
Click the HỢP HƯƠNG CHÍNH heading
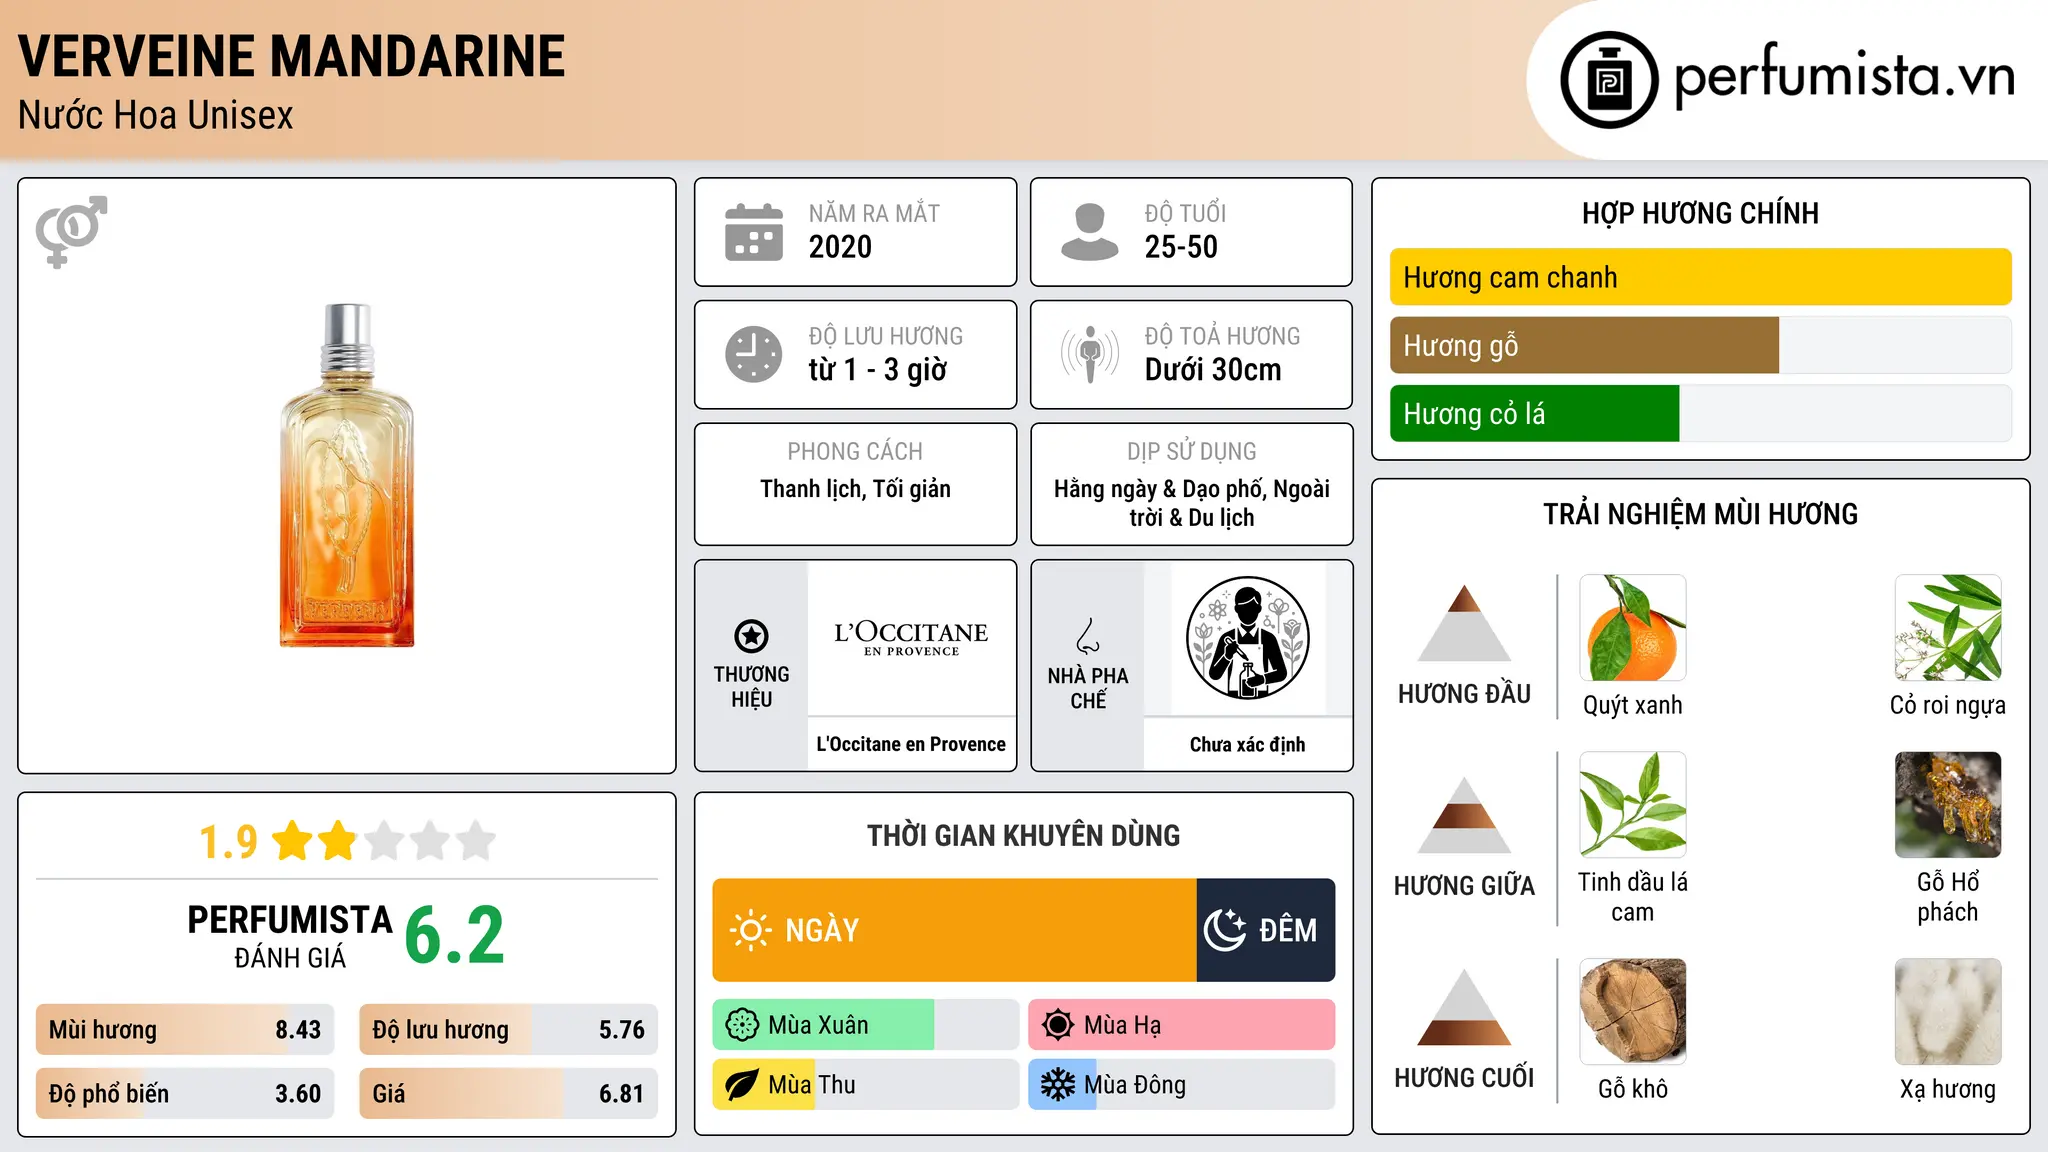[1700, 213]
